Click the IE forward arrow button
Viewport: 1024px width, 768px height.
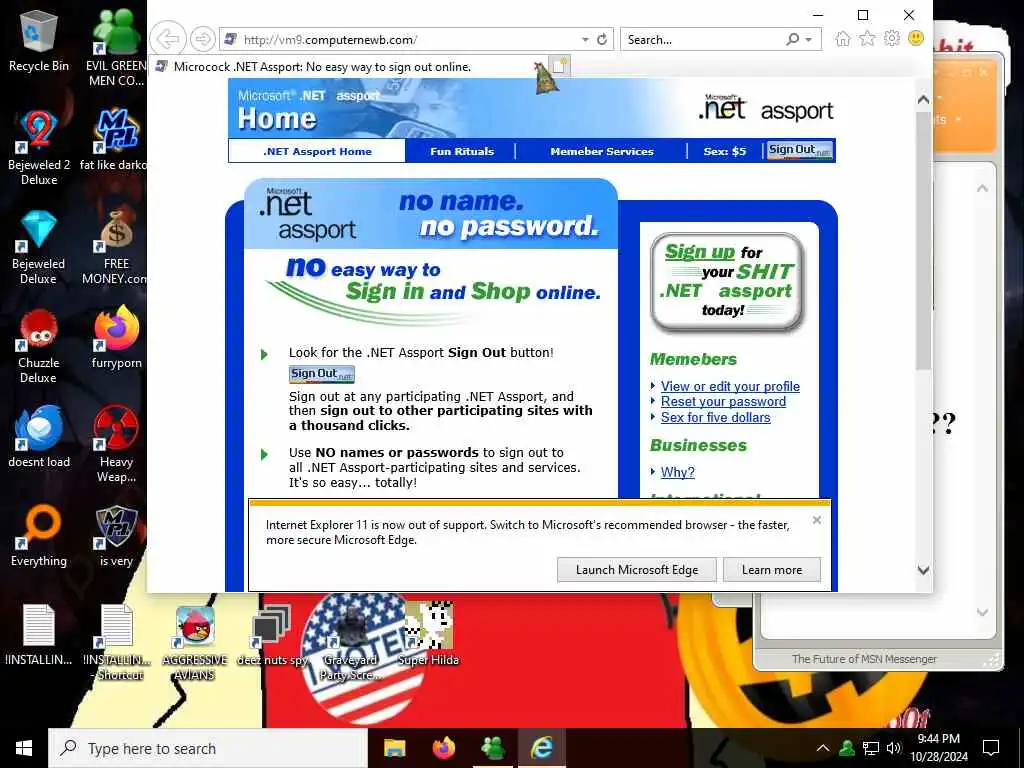coord(202,39)
